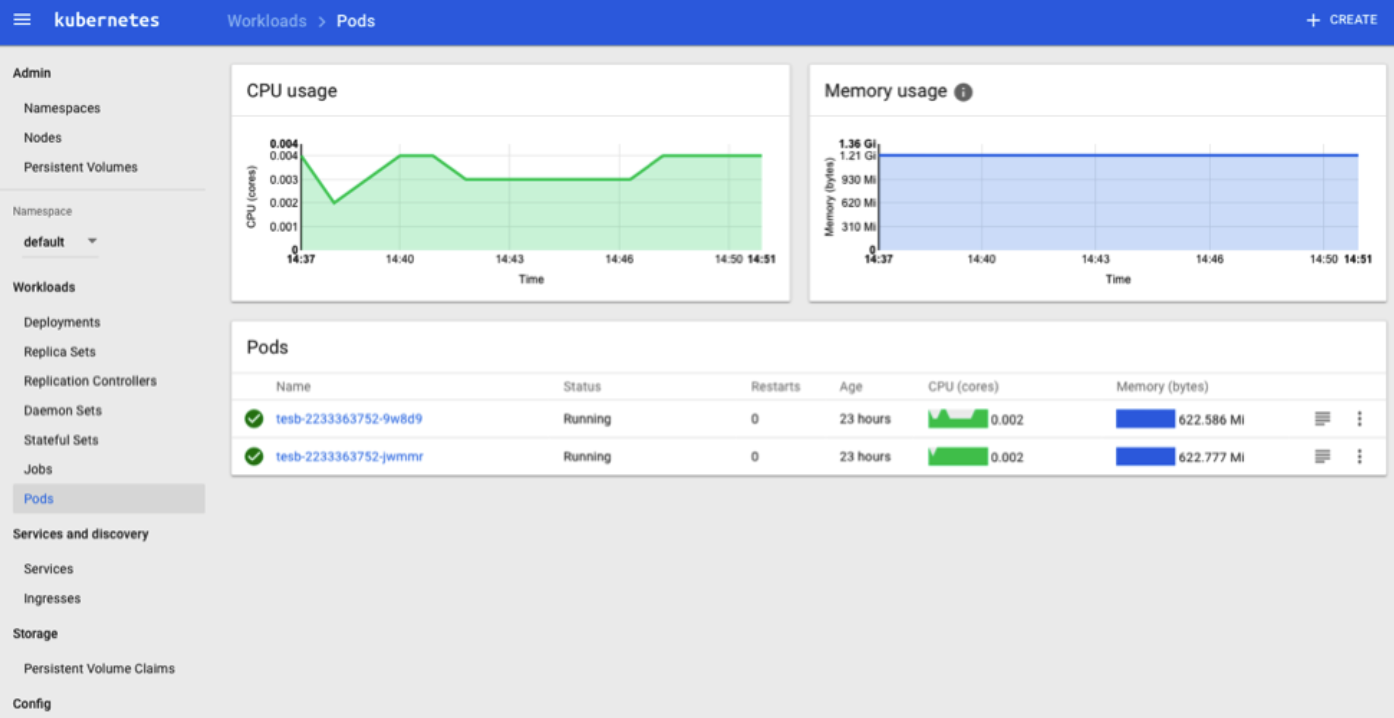Open Services in sidebar
The height and width of the screenshot is (718, 1394).
point(49,569)
